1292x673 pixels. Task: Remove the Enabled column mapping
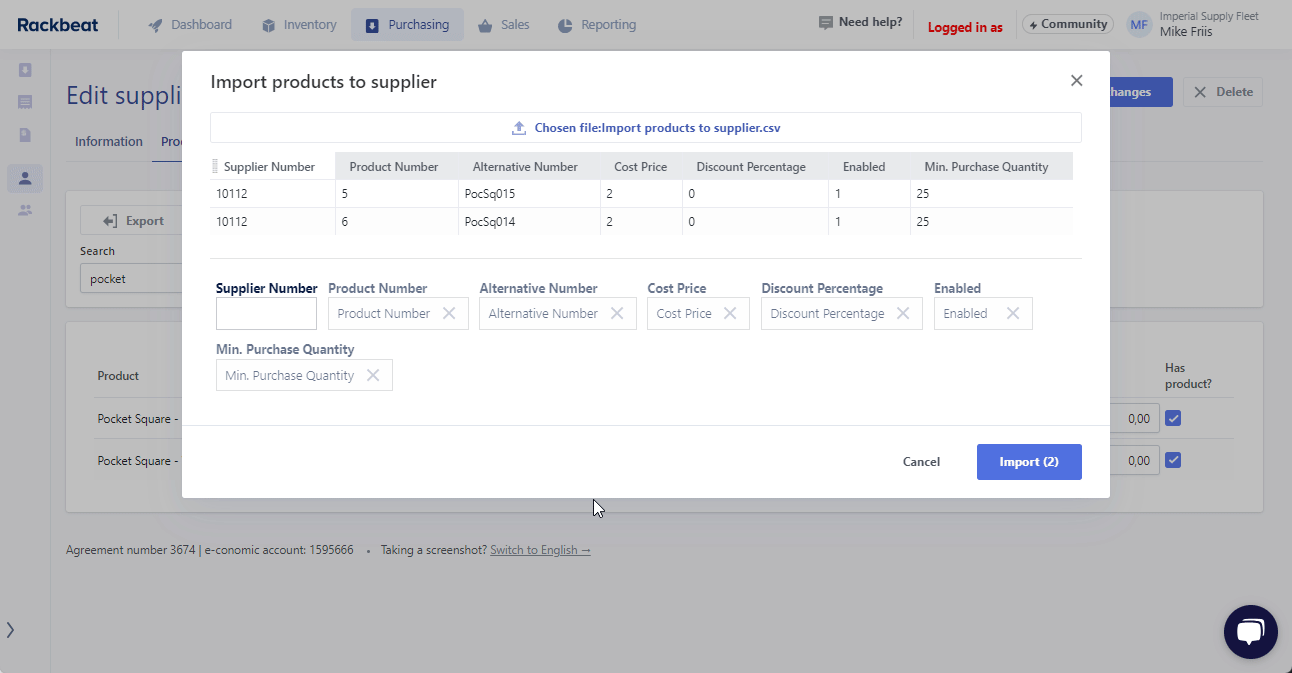click(x=1013, y=314)
